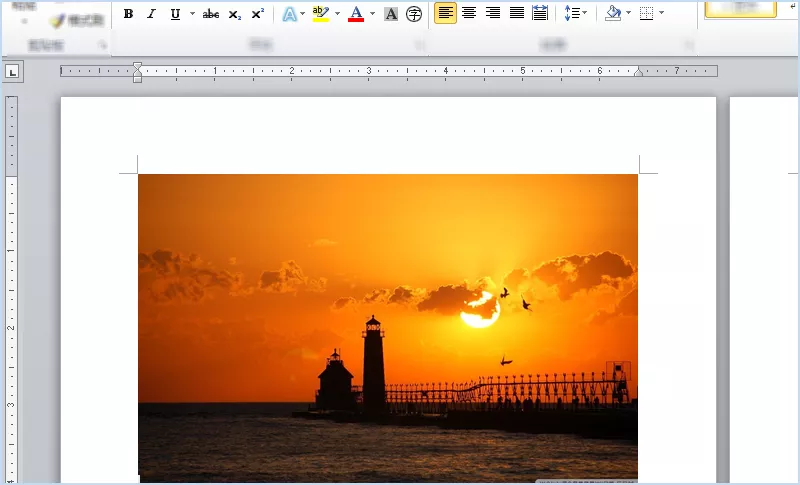800x485 pixels.
Task: Toggle italic formatting
Action: [x=151, y=14]
